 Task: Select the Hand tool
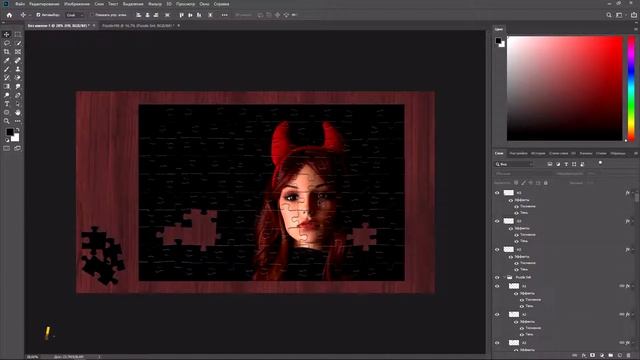click(18, 112)
